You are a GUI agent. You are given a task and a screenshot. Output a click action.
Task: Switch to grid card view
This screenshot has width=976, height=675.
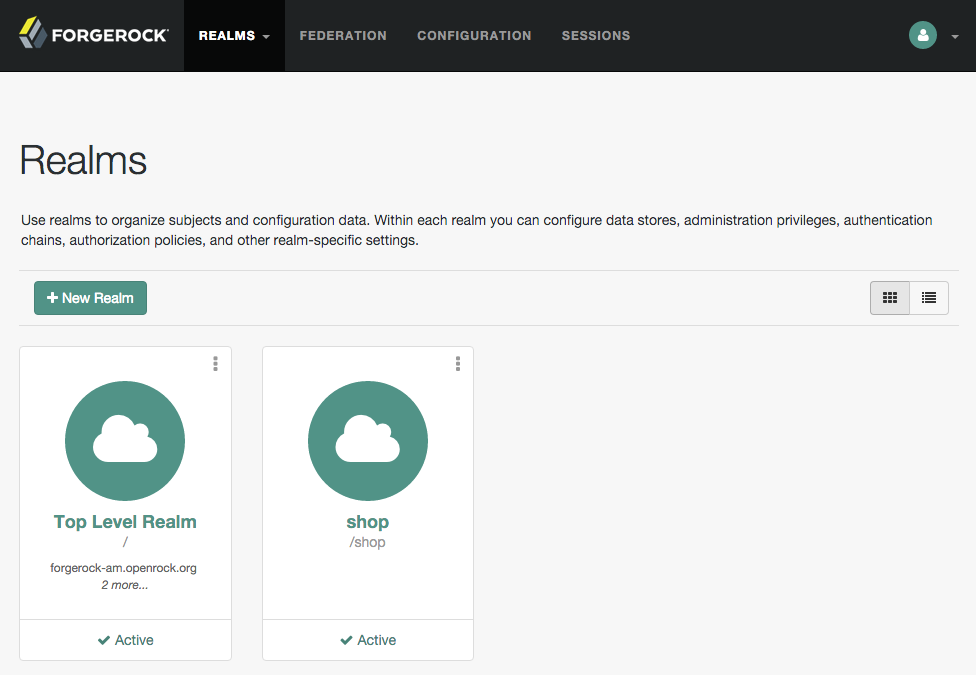[889, 298]
